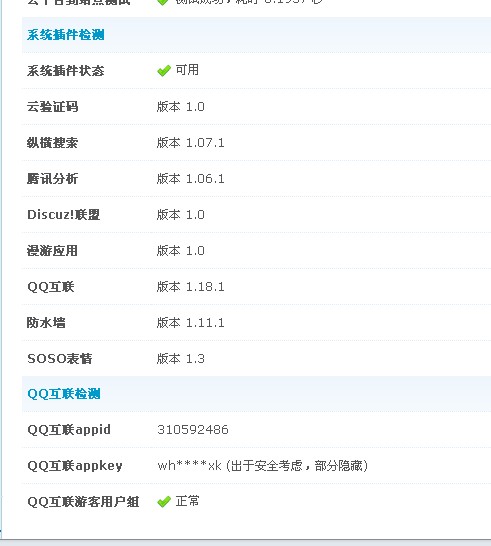Screen dimensions: 491x546
Task: Click the 纵横搜索 plugin label
Action: (x=52, y=143)
